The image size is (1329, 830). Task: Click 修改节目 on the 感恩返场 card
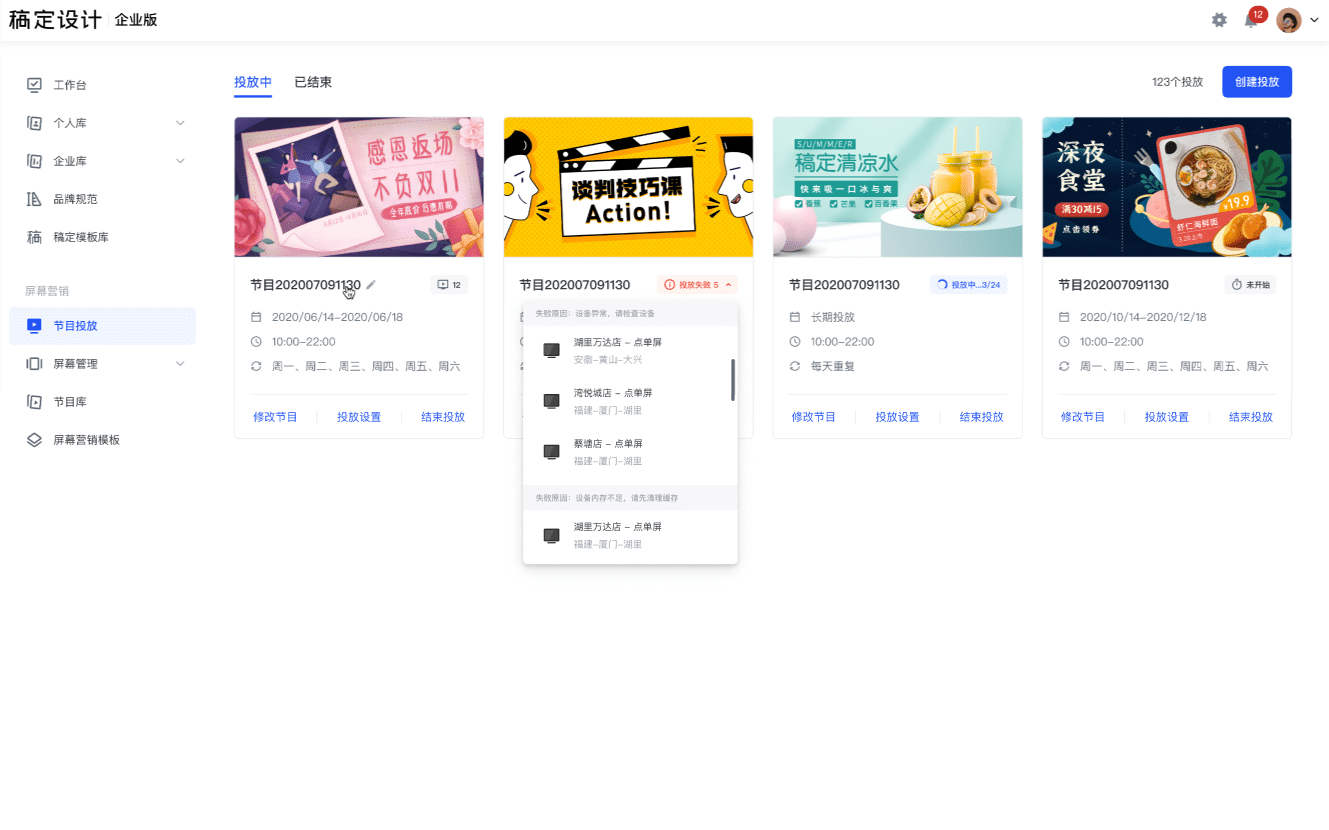(275, 417)
